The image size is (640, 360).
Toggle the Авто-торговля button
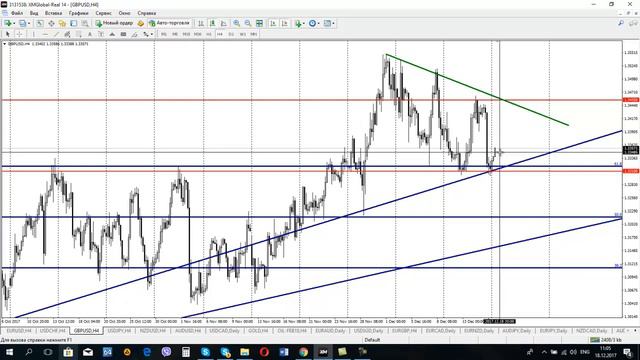tap(170, 23)
